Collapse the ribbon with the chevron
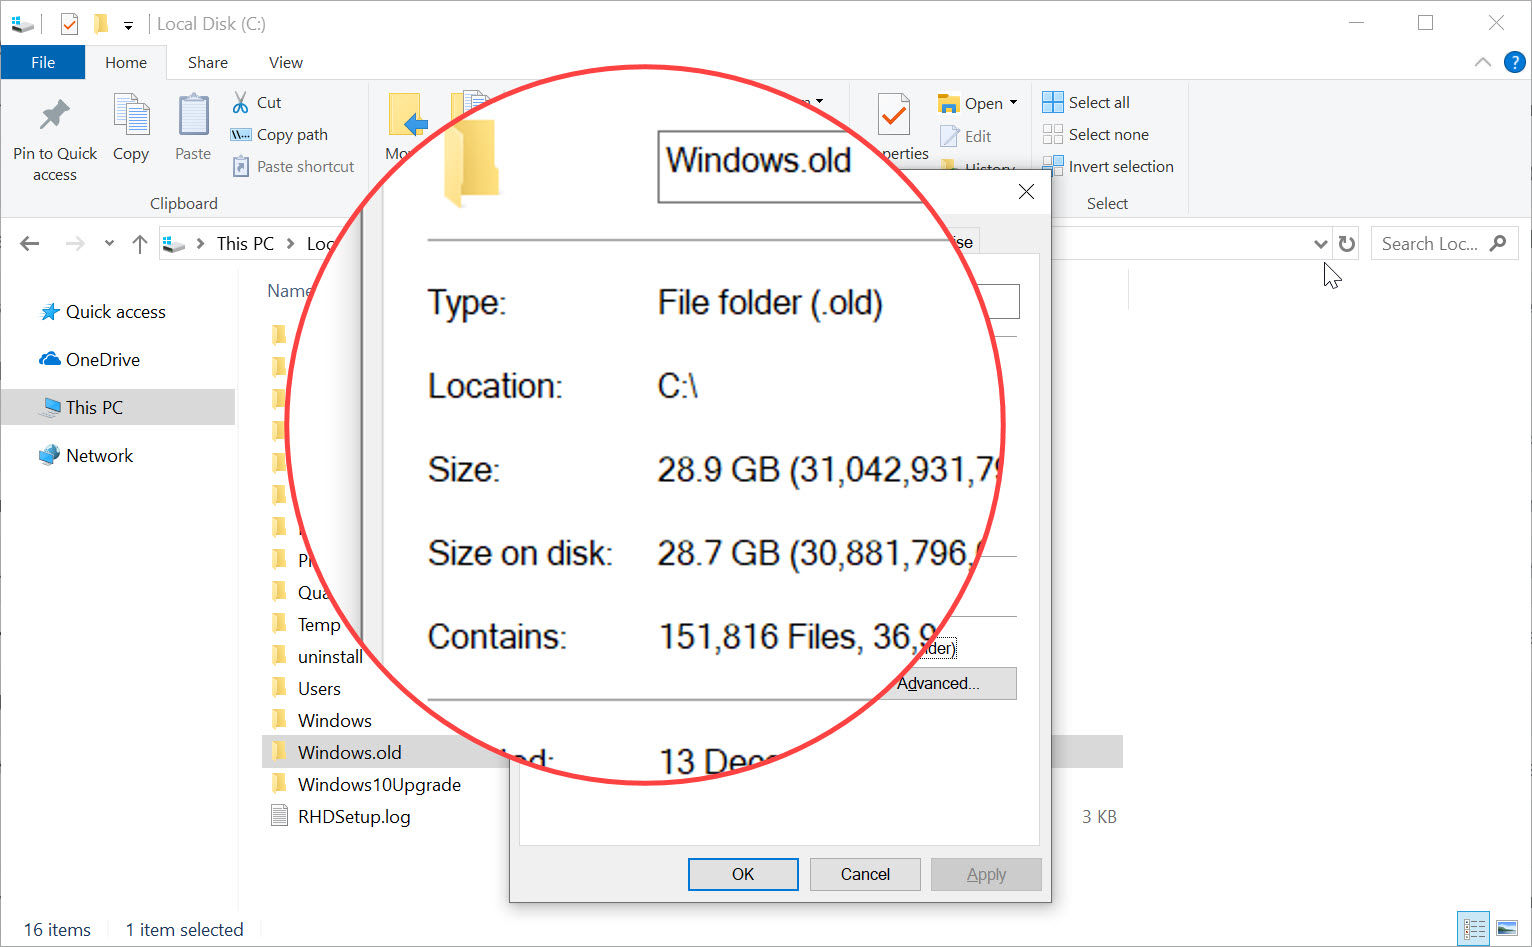1532x947 pixels. 1483,62
